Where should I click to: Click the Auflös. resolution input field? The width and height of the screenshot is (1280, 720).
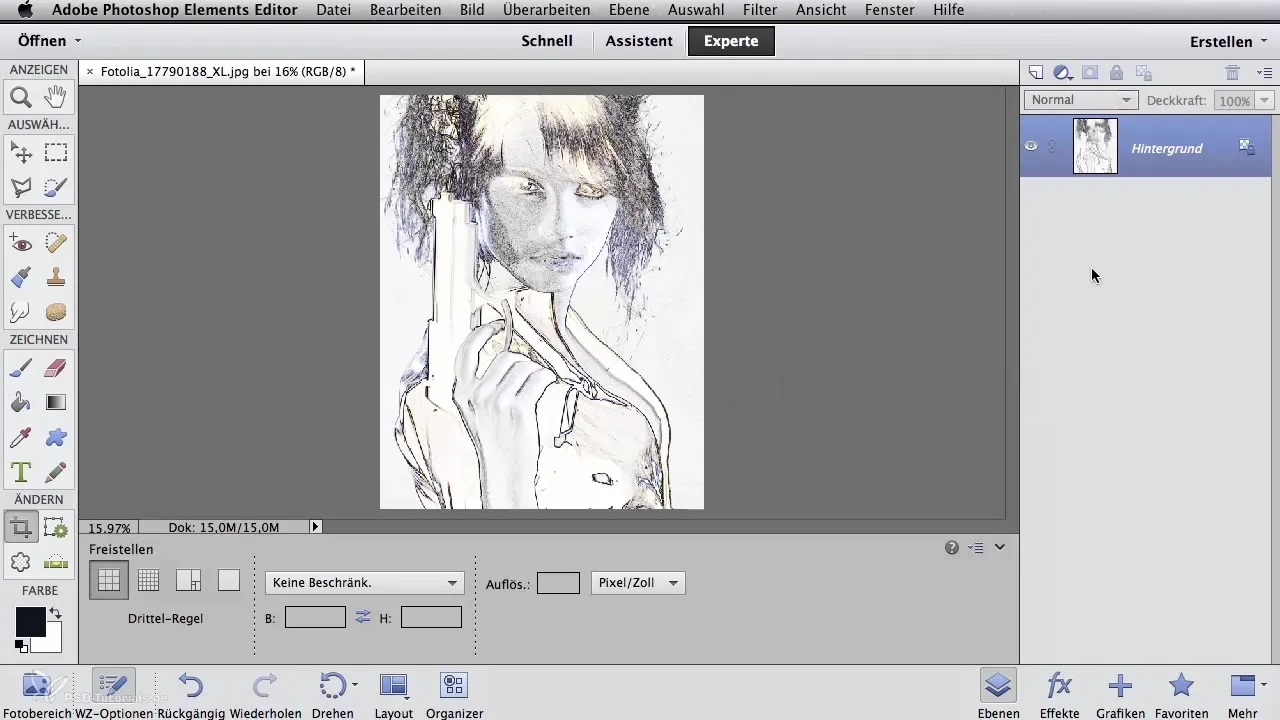click(558, 583)
